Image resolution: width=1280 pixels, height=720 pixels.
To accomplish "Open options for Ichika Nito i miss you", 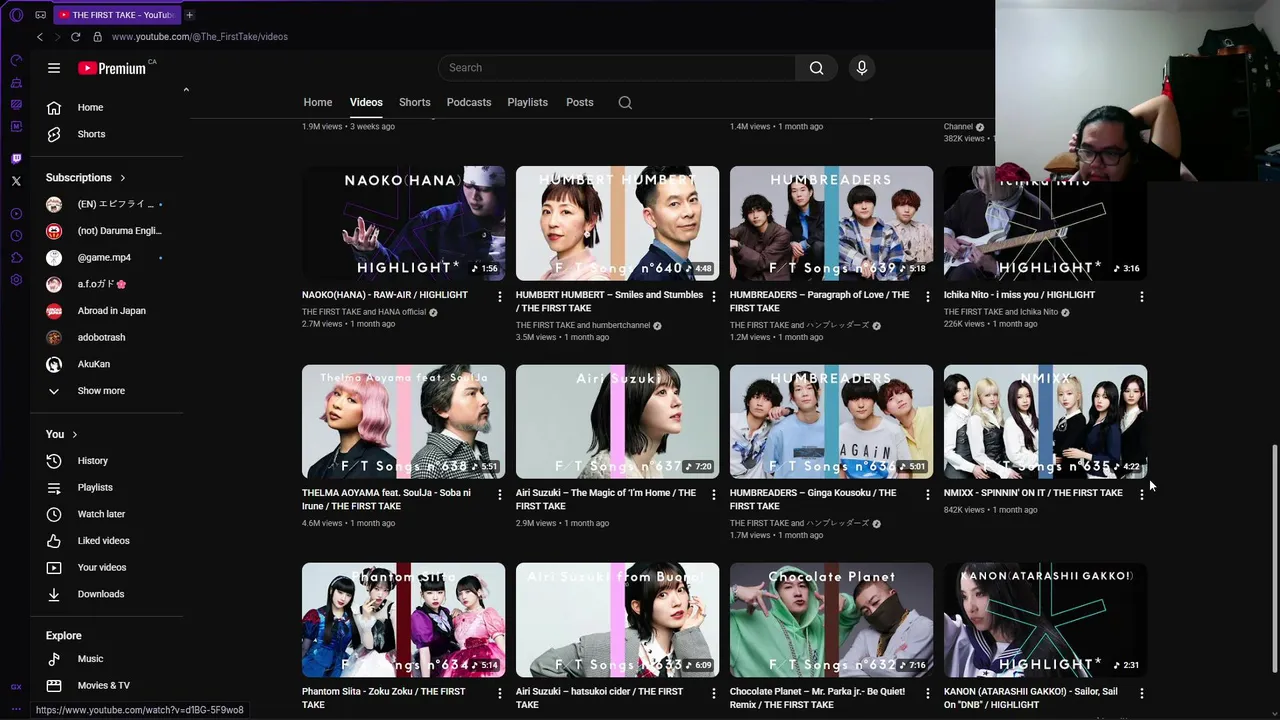I will coord(1142,296).
